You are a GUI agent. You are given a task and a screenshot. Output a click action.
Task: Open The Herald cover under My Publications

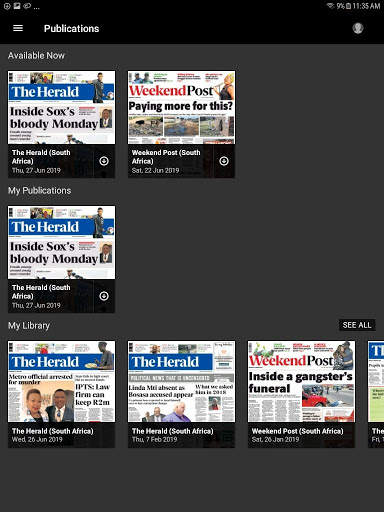point(62,242)
